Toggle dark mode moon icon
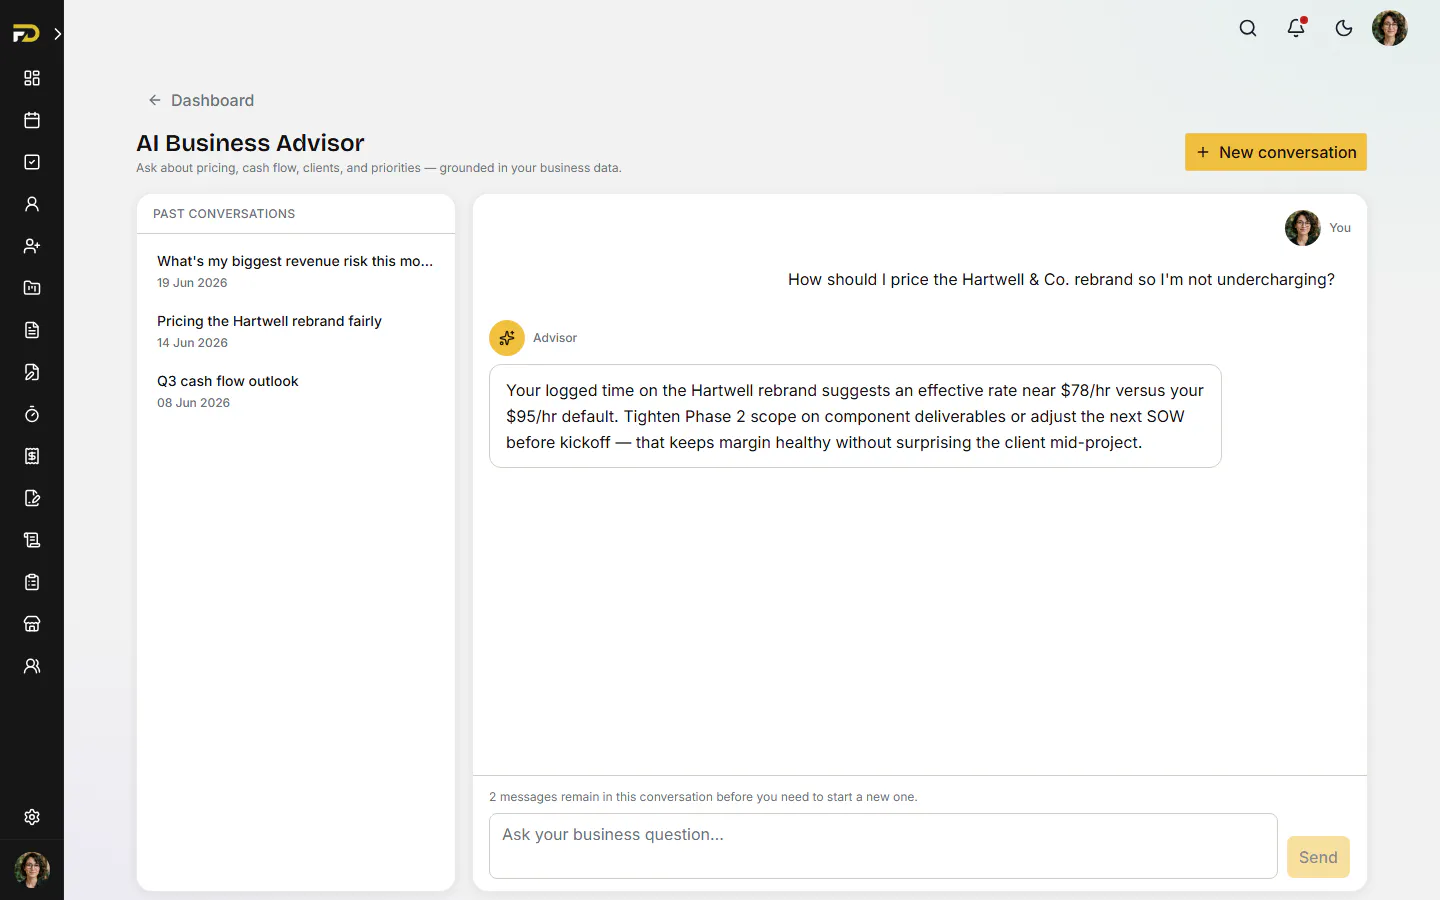Viewport: 1440px width, 900px height. pyautogui.click(x=1344, y=28)
